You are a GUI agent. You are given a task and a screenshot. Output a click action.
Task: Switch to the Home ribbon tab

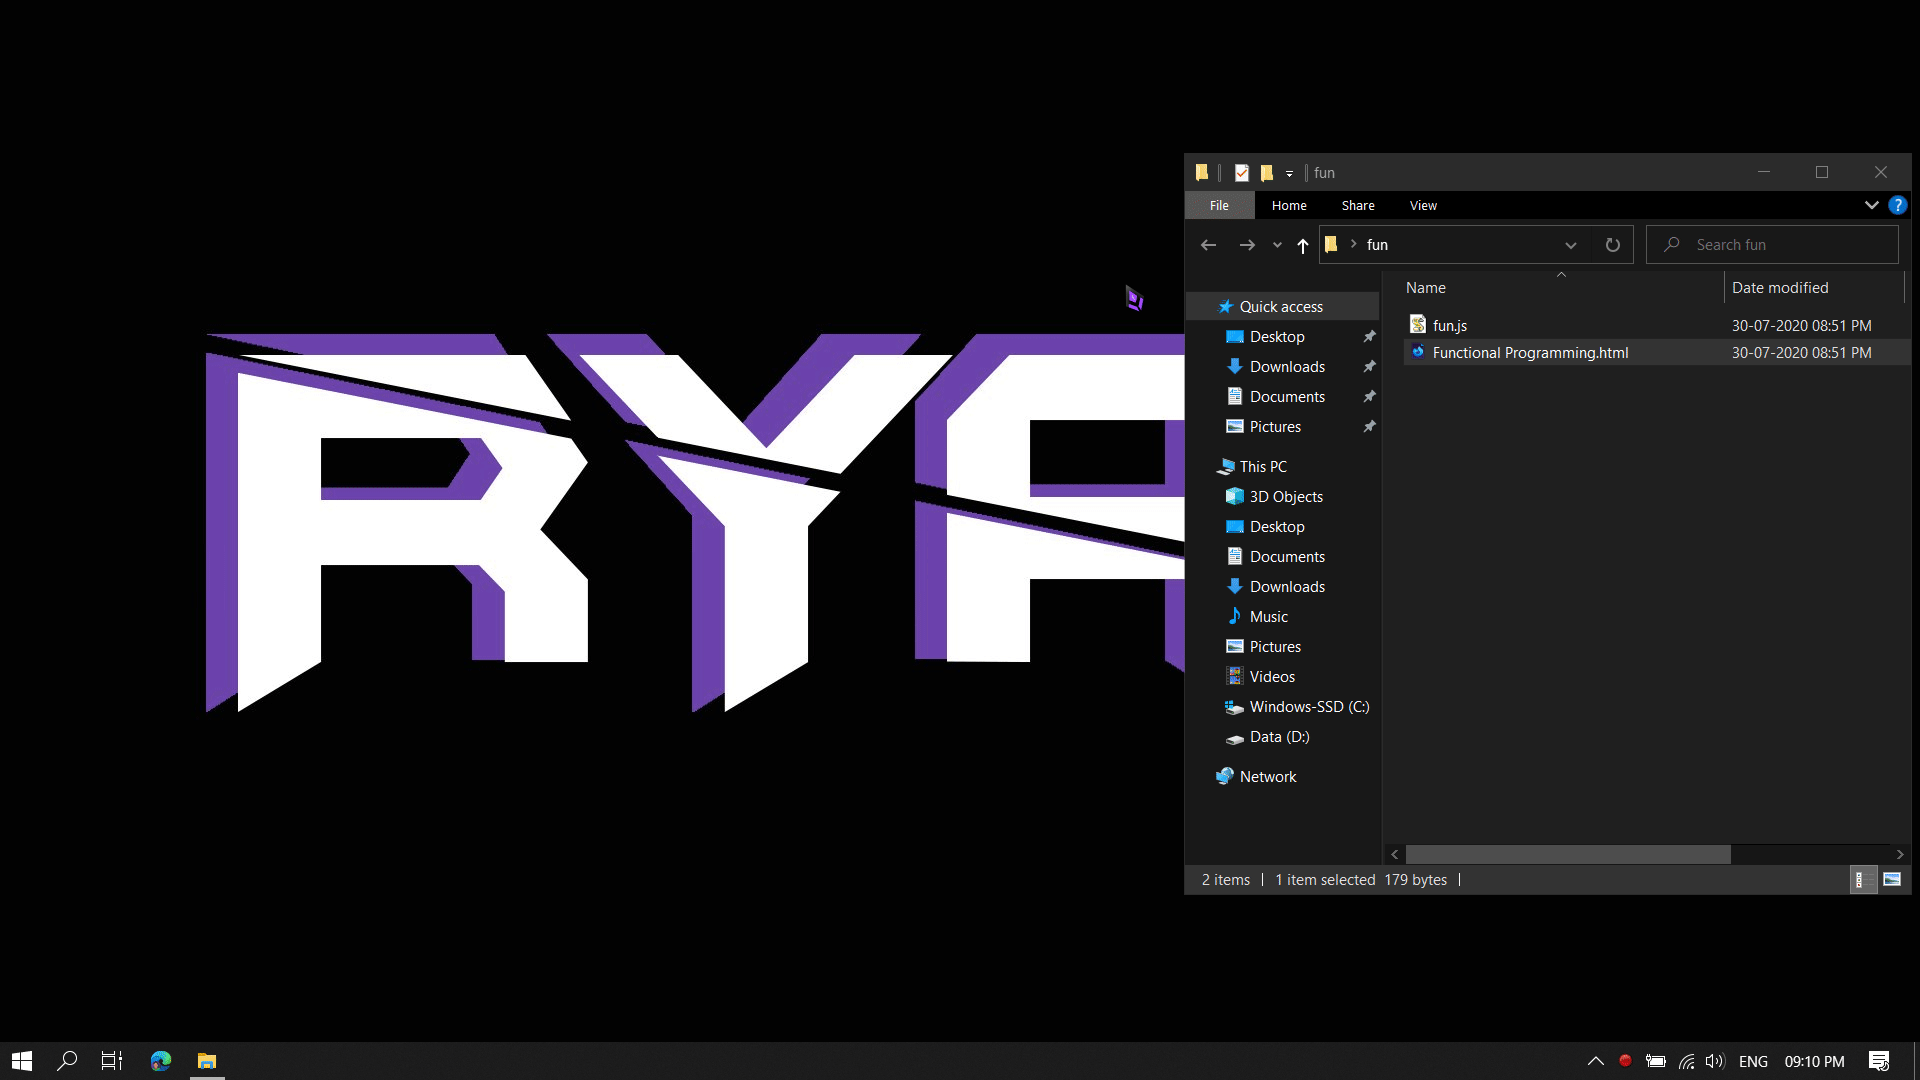[1289, 205]
